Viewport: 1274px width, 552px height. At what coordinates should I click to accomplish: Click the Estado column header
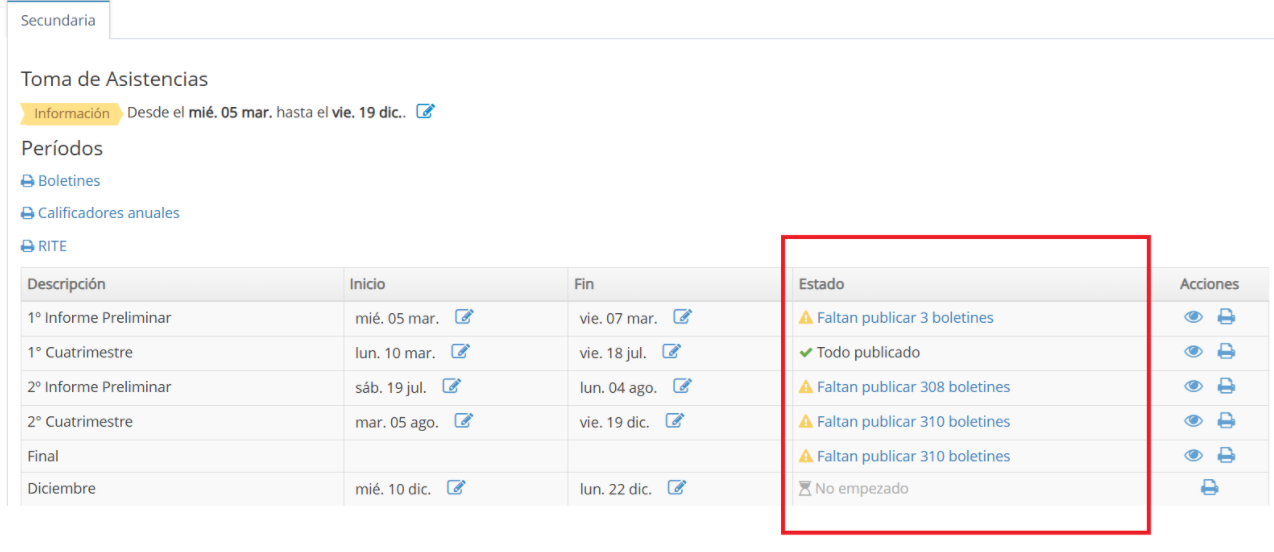[821, 284]
